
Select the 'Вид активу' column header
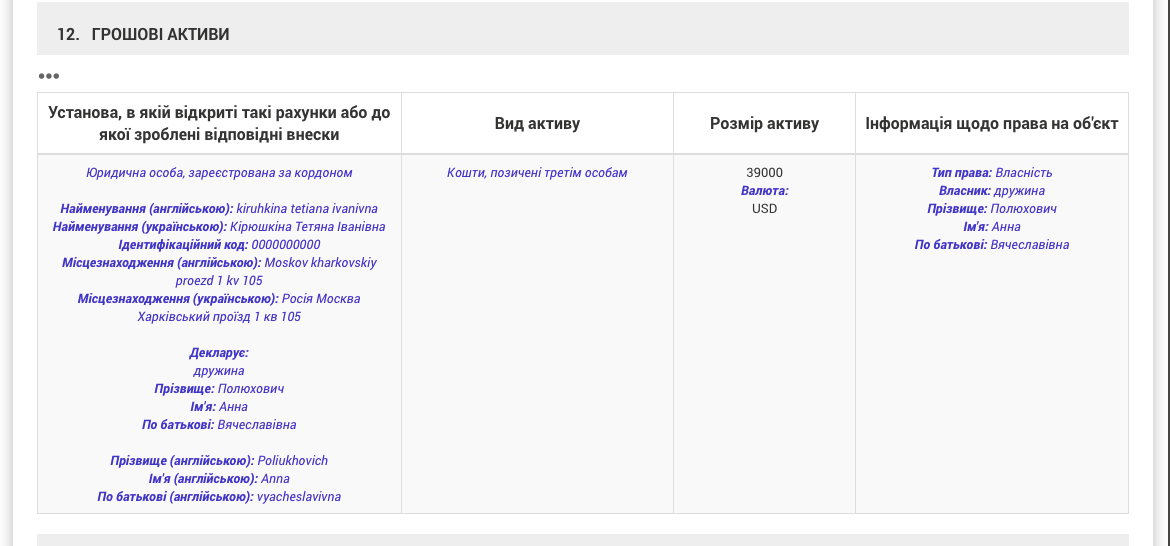(537, 124)
